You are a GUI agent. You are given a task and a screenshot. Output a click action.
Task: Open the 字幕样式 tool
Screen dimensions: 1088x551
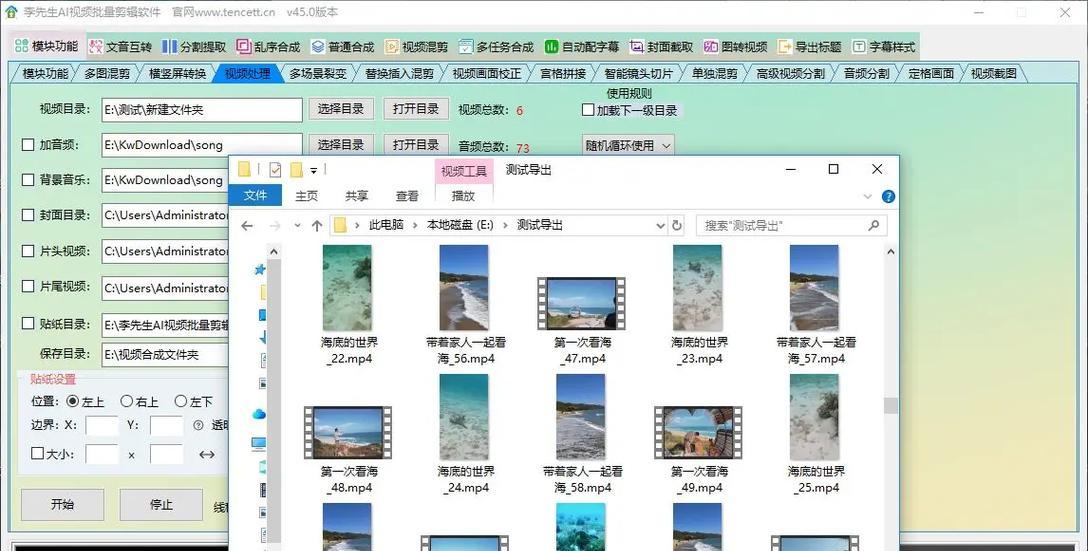click(884, 46)
